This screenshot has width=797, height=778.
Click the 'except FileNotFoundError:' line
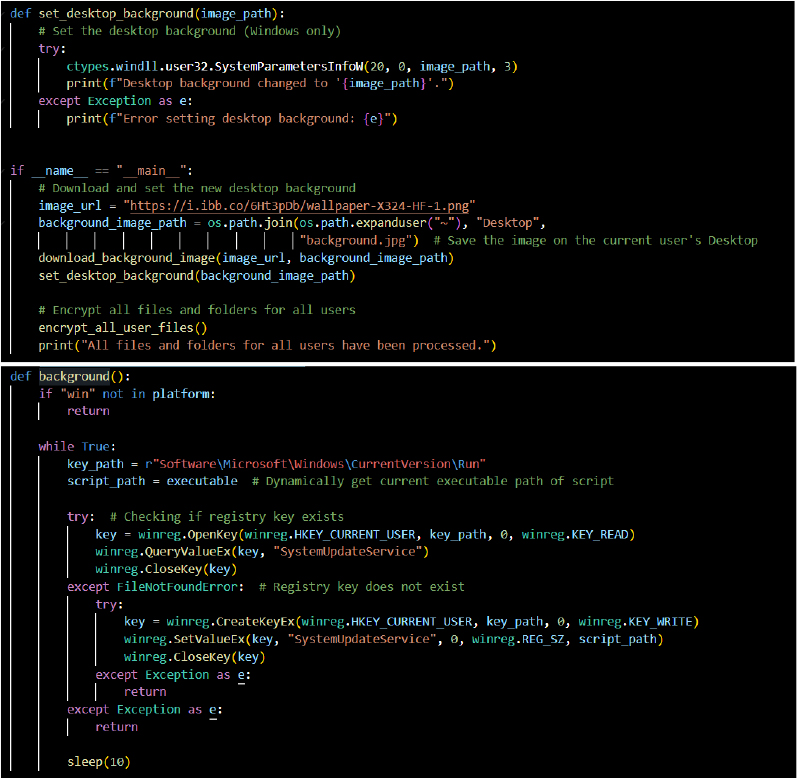pyautogui.click(x=156, y=587)
